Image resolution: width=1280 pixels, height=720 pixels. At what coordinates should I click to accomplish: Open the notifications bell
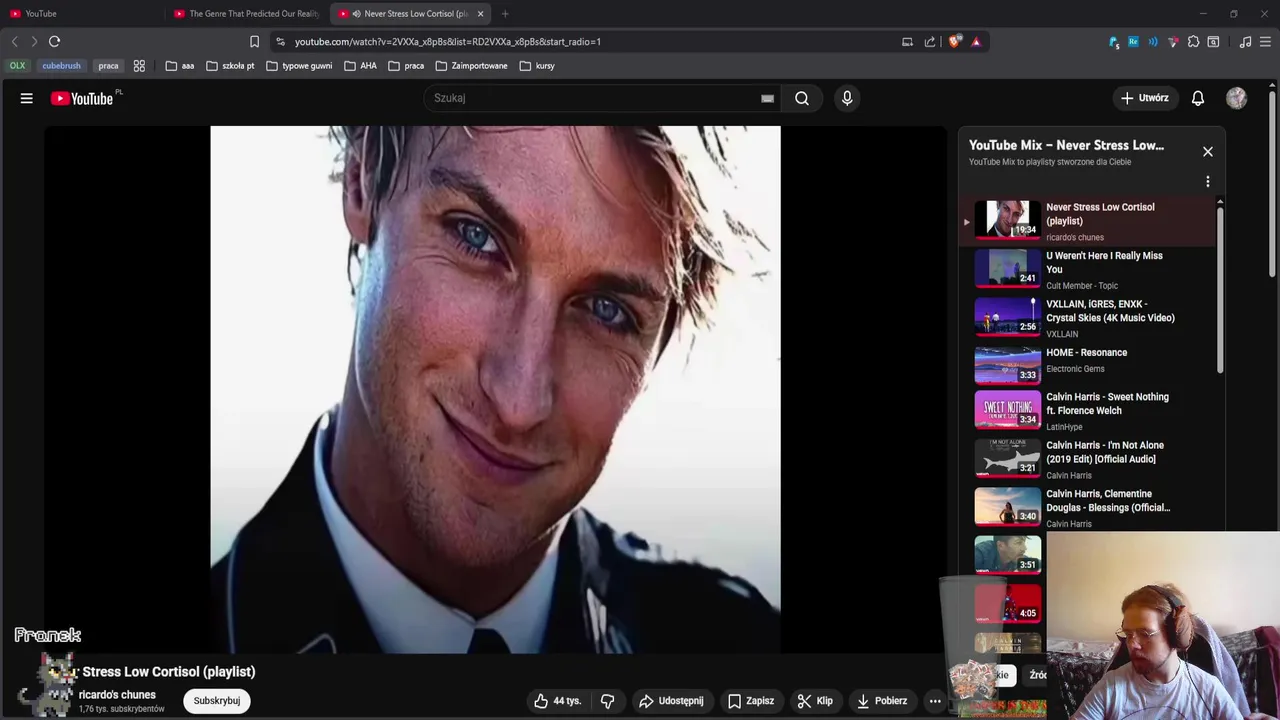[1198, 98]
